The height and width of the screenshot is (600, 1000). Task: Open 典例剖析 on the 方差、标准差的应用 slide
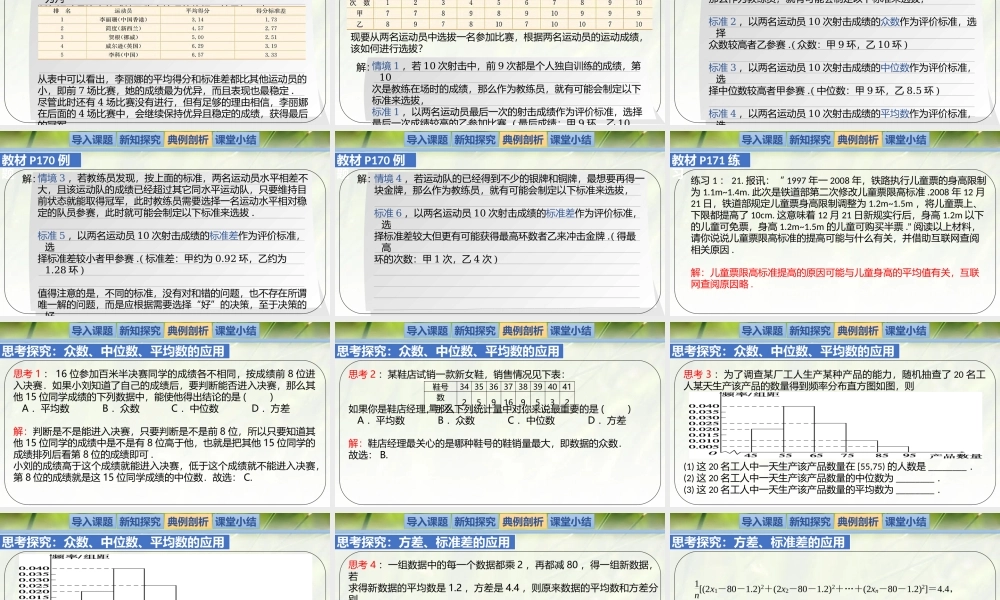pos(523,521)
